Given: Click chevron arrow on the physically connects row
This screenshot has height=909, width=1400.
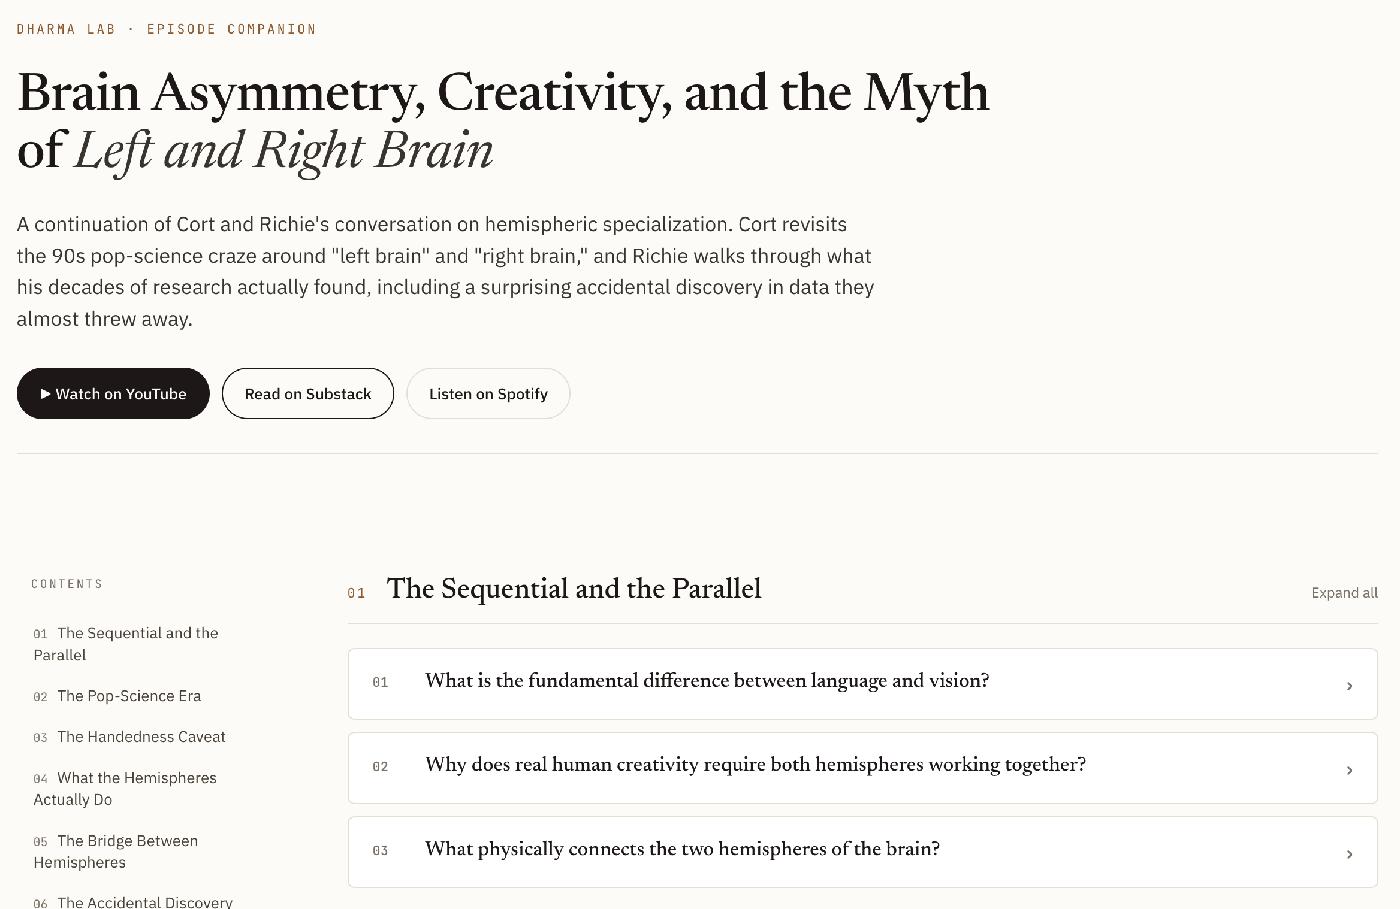Looking at the screenshot, I should 1349,854.
